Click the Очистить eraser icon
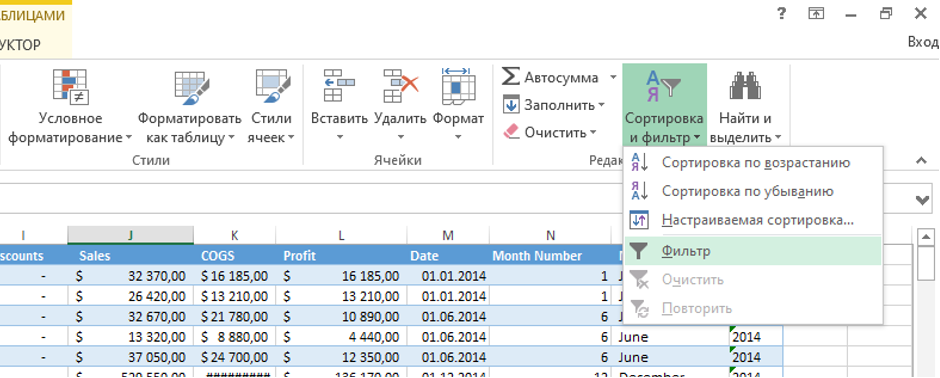 click(x=511, y=131)
